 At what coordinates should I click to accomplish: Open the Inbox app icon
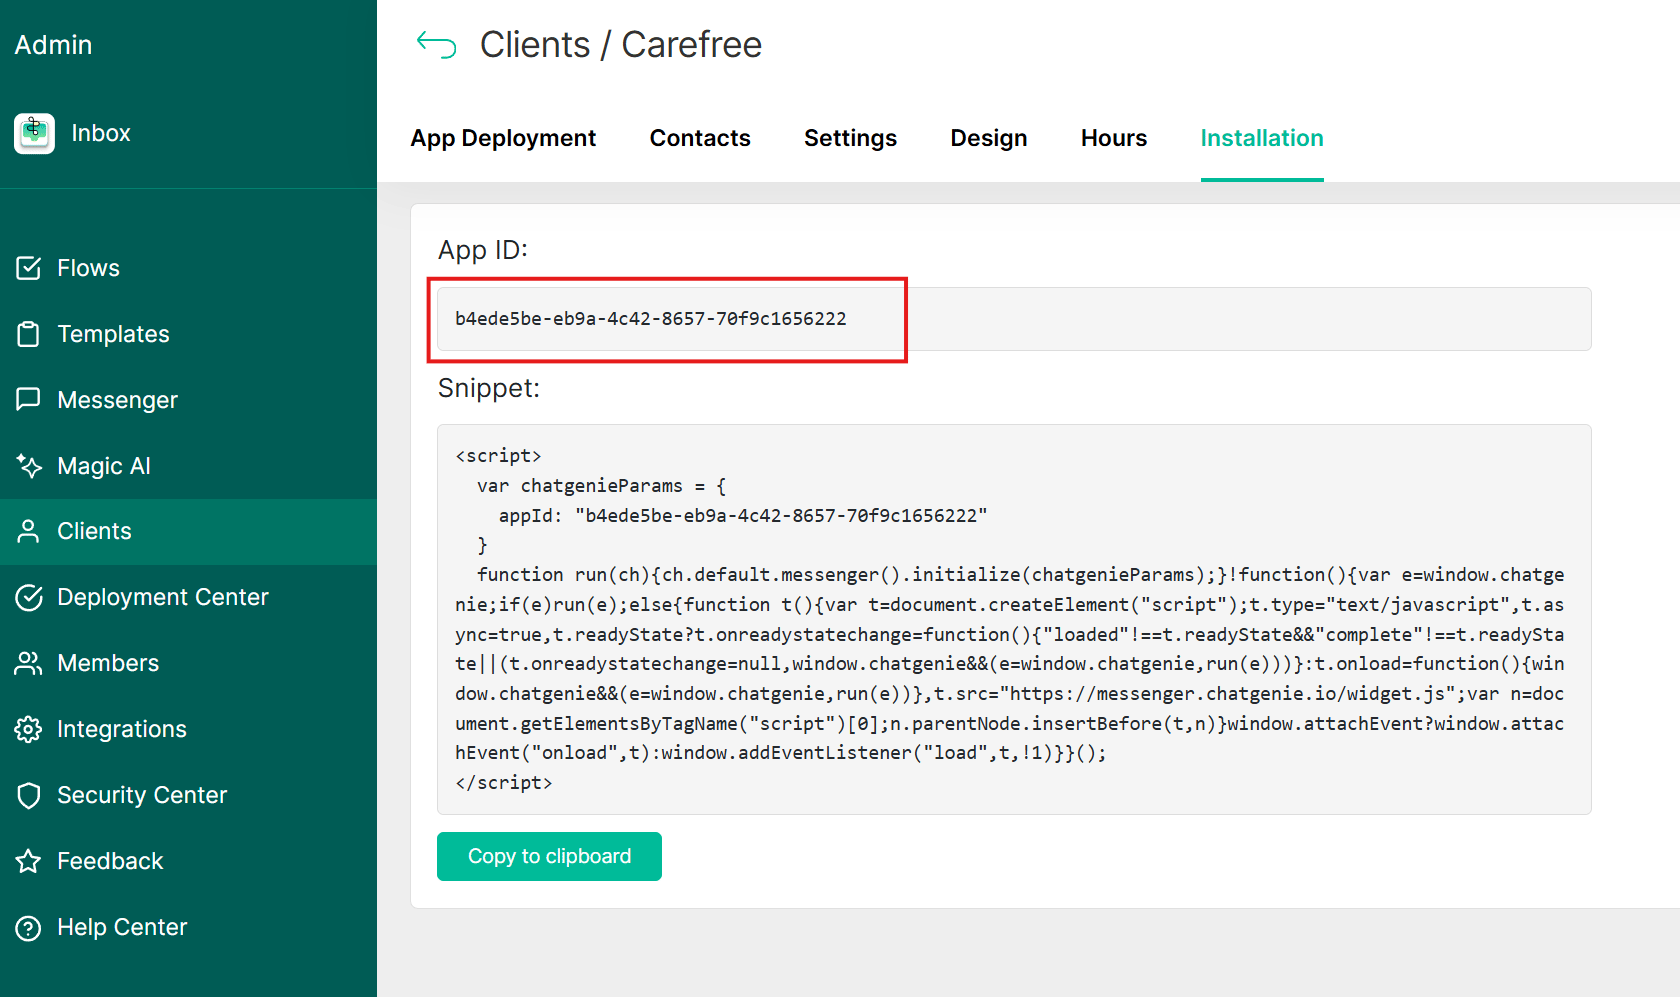tap(34, 133)
